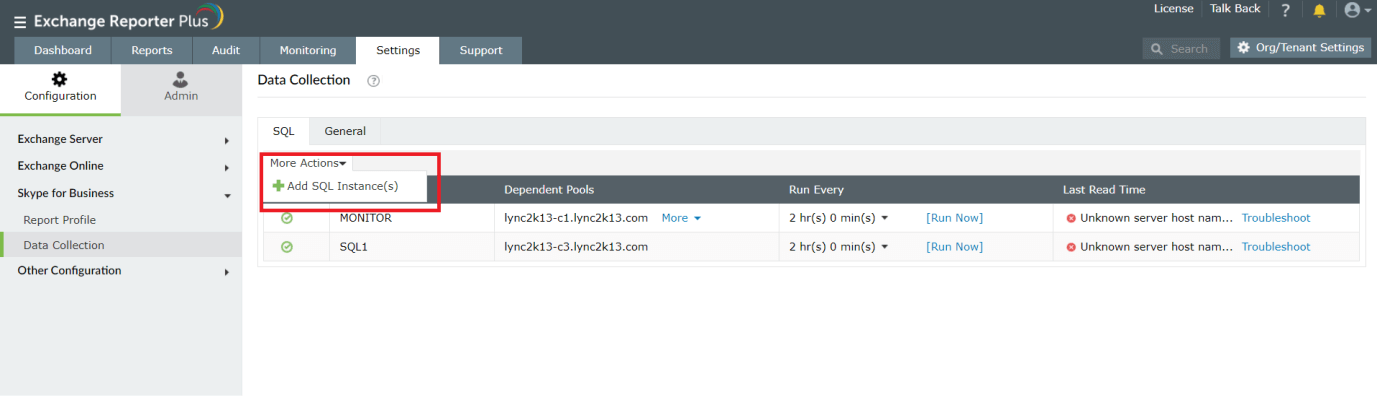Open the Support tab
Viewport: 1377px width, 400px height.
tap(481, 50)
